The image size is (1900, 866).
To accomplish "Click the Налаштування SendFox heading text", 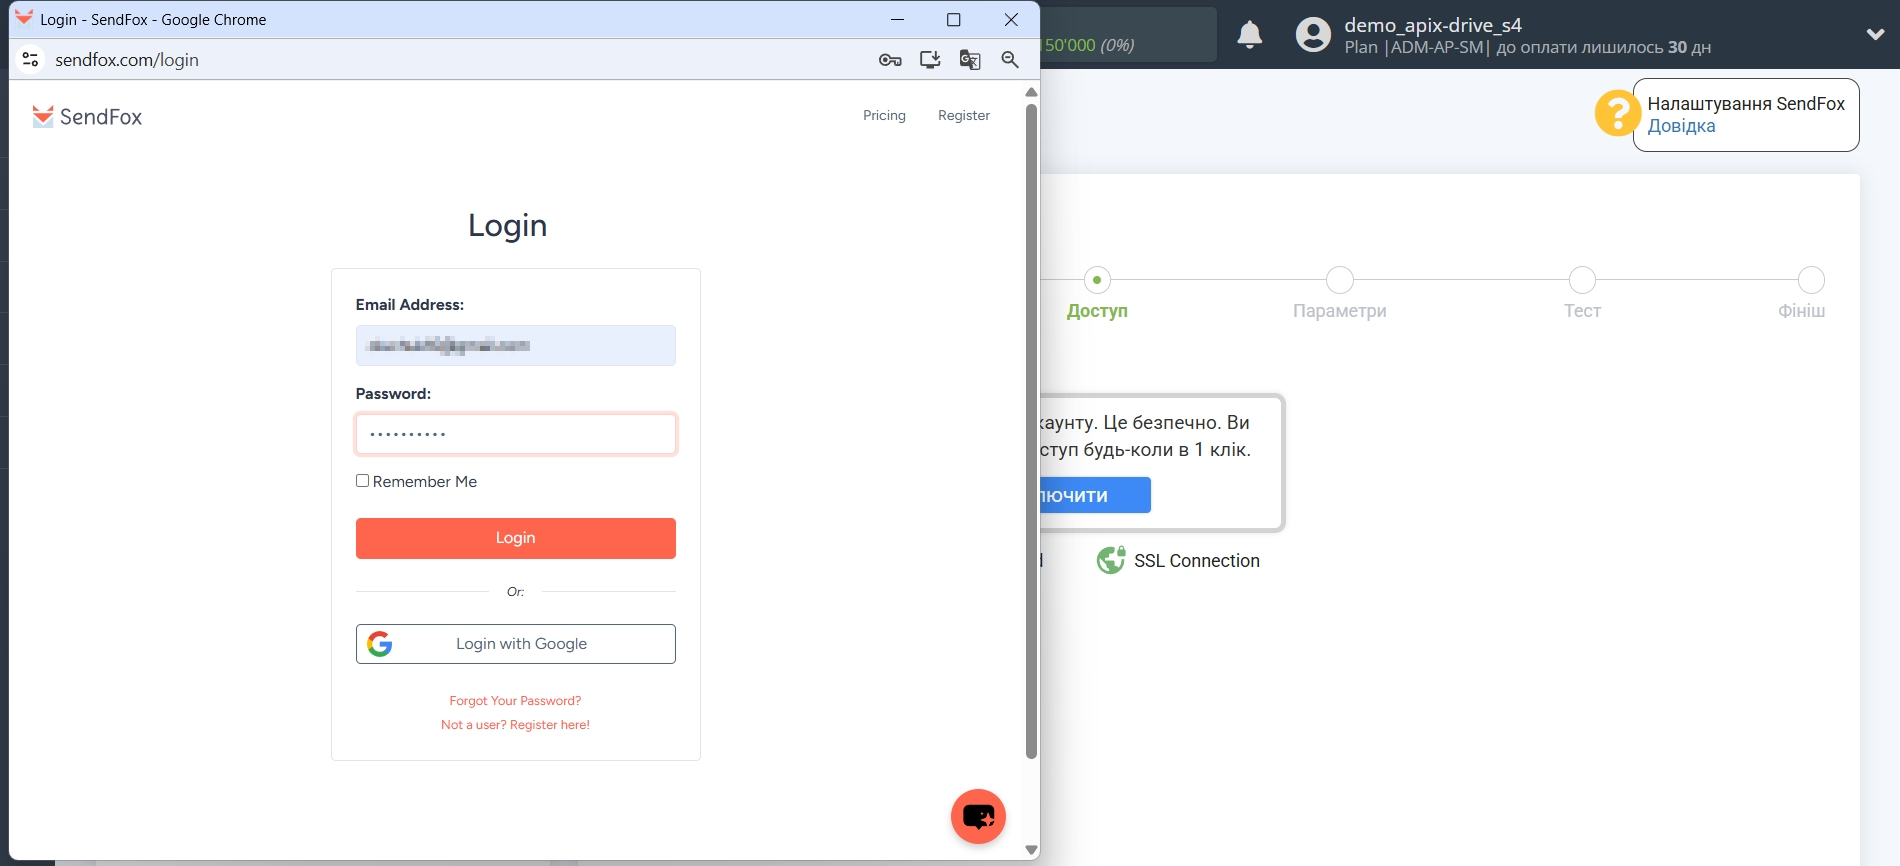I will 1746,104.
